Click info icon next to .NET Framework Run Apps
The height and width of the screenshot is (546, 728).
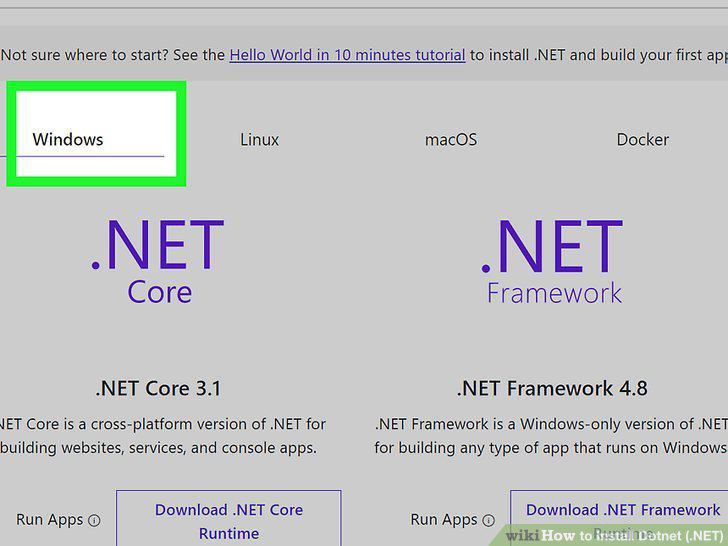488,520
